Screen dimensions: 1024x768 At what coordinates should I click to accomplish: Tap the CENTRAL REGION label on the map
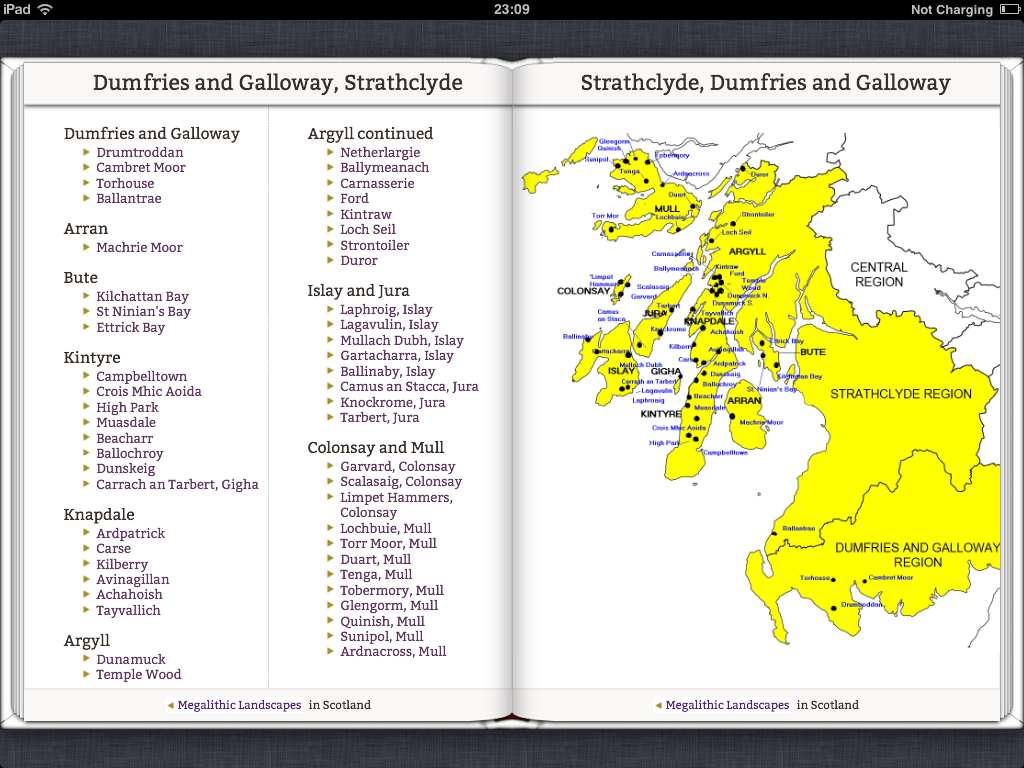879,274
